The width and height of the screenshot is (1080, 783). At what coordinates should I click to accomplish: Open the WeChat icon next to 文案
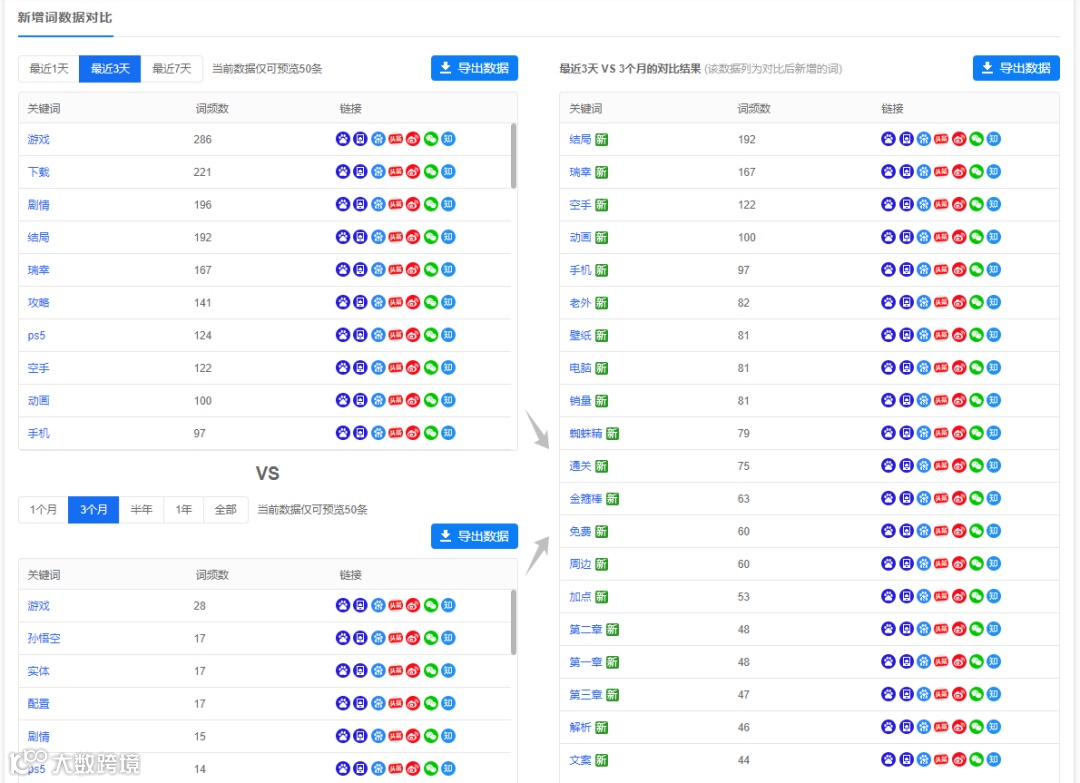click(x=976, y=760)
